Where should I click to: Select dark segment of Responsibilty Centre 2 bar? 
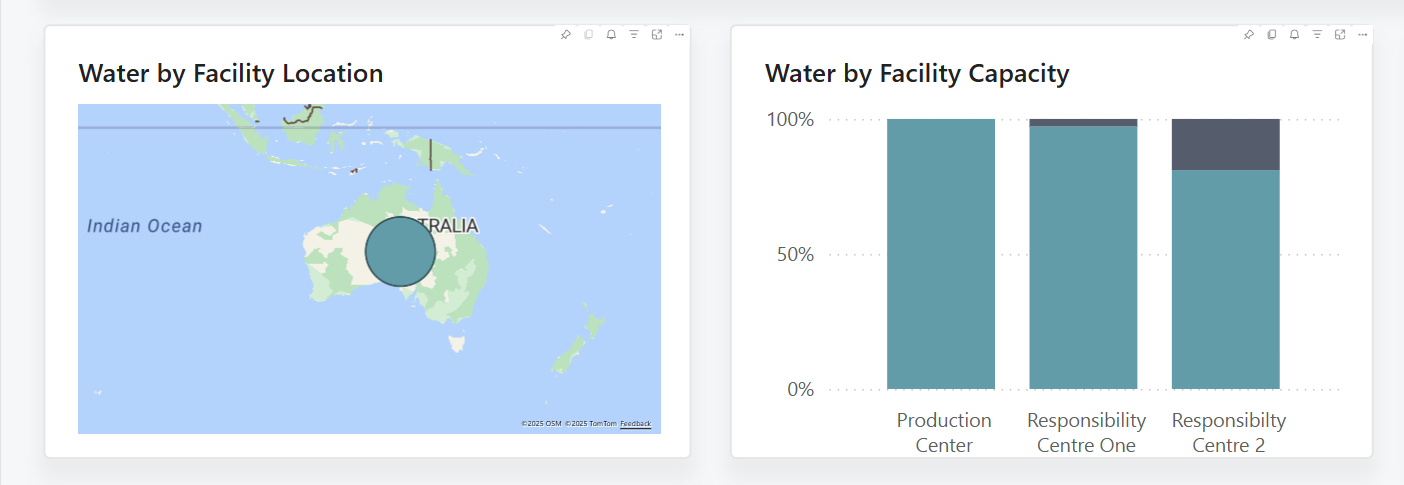(x=1225, y=144)
